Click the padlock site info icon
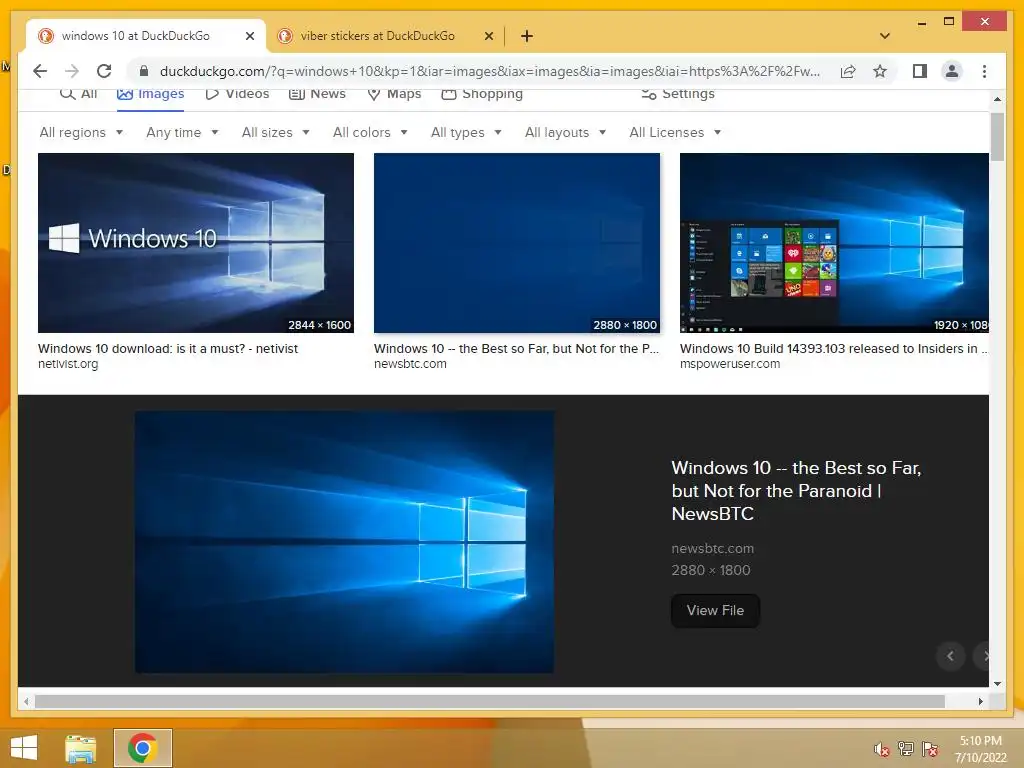This screenshot has width=1024, height=768. click(x=144, y=71)
